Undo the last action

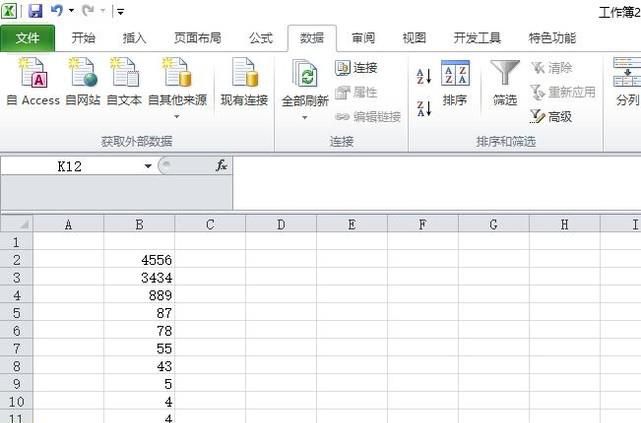pos(56,10)
